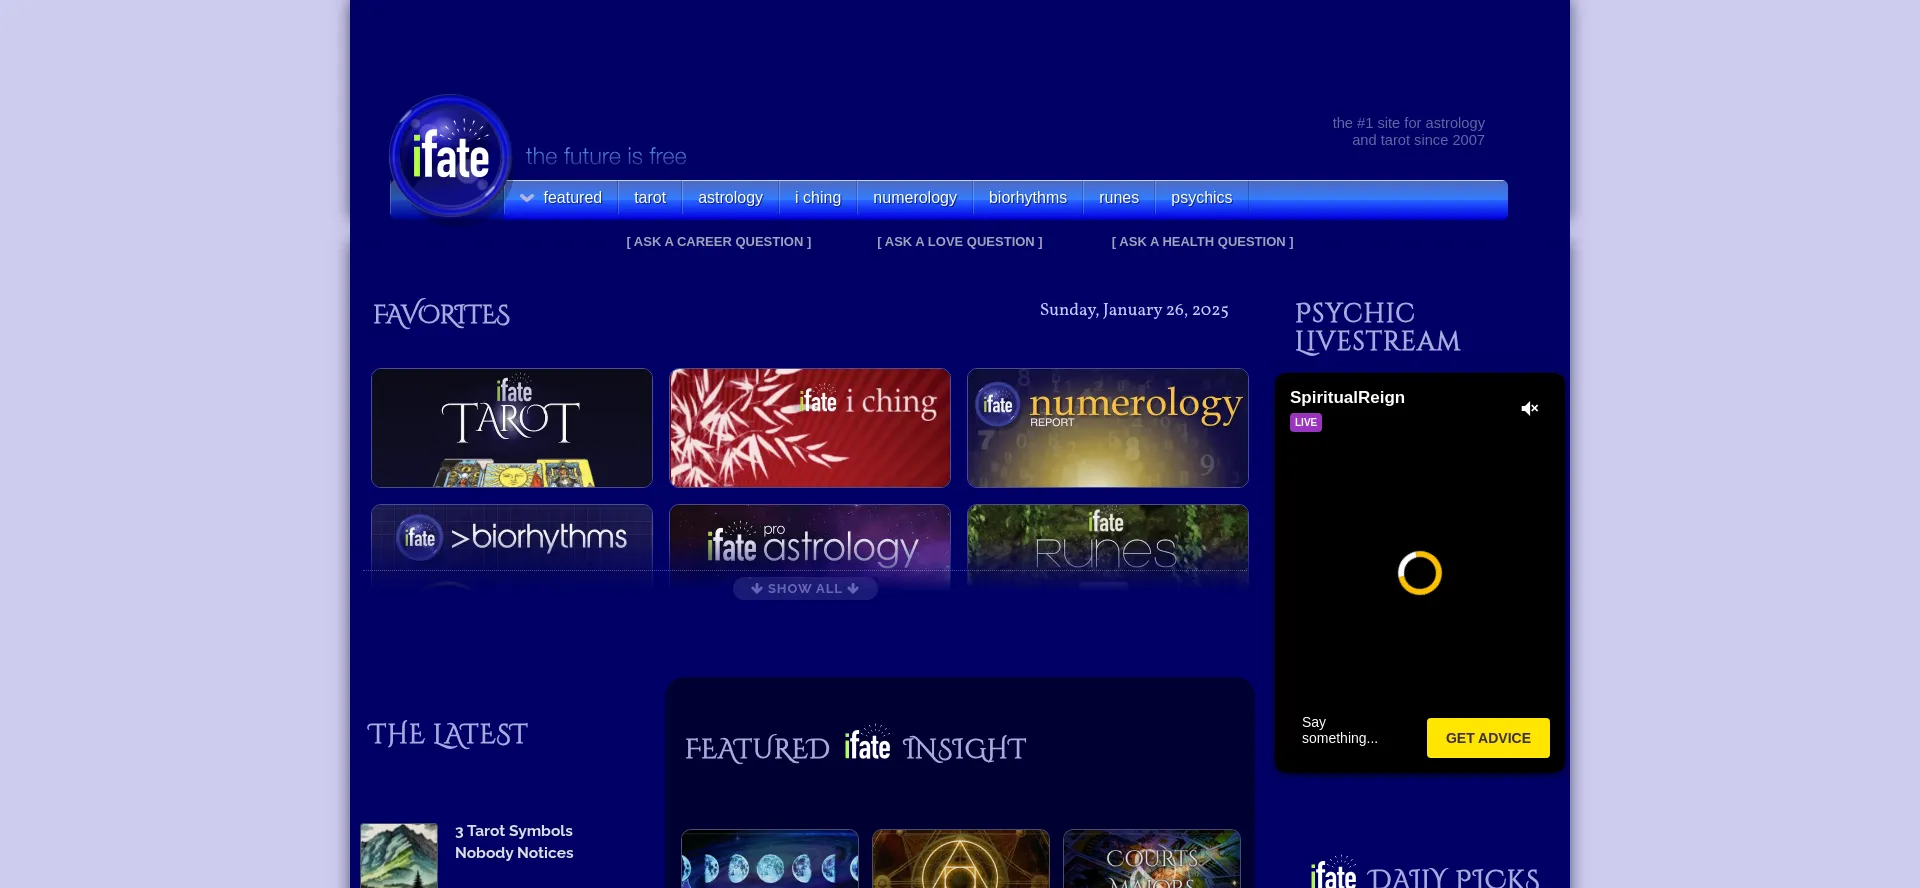Click the Ask a Career Question link
1920x888 pixels.
click(x=718, y=242)
